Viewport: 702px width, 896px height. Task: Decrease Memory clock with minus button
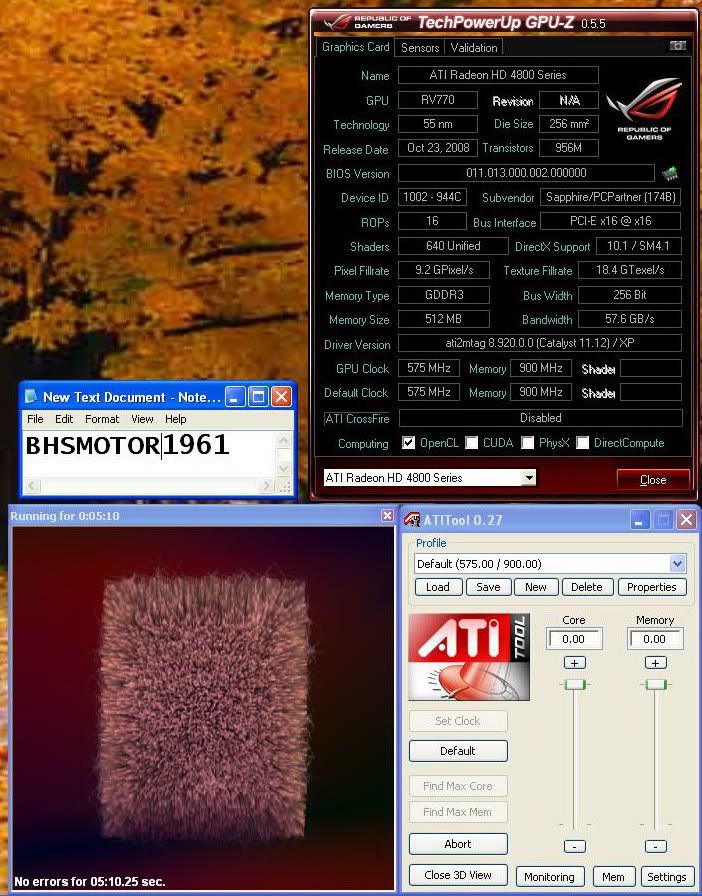655,846
